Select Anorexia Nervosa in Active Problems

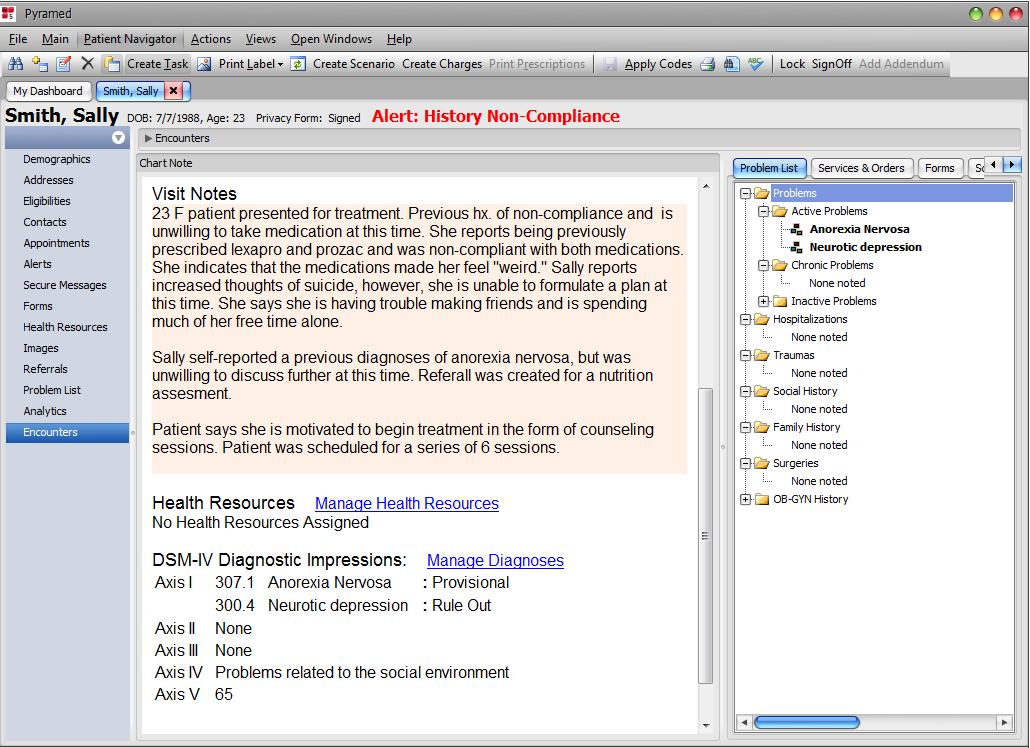coord(859,229)
